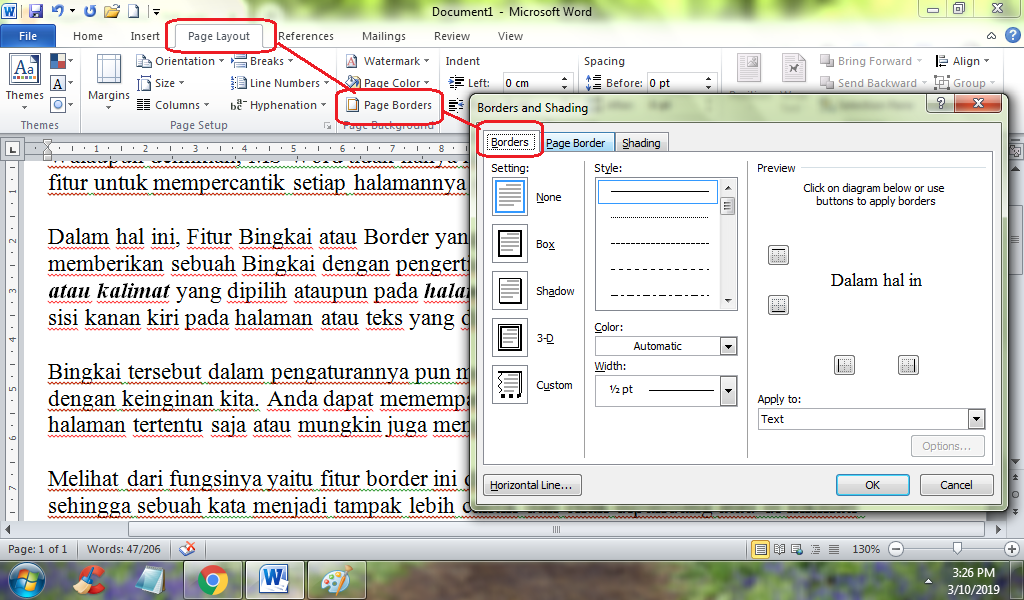Click OK in Borders and Shading
This screenshot has height=600, width=1024.
pos(872,485)
